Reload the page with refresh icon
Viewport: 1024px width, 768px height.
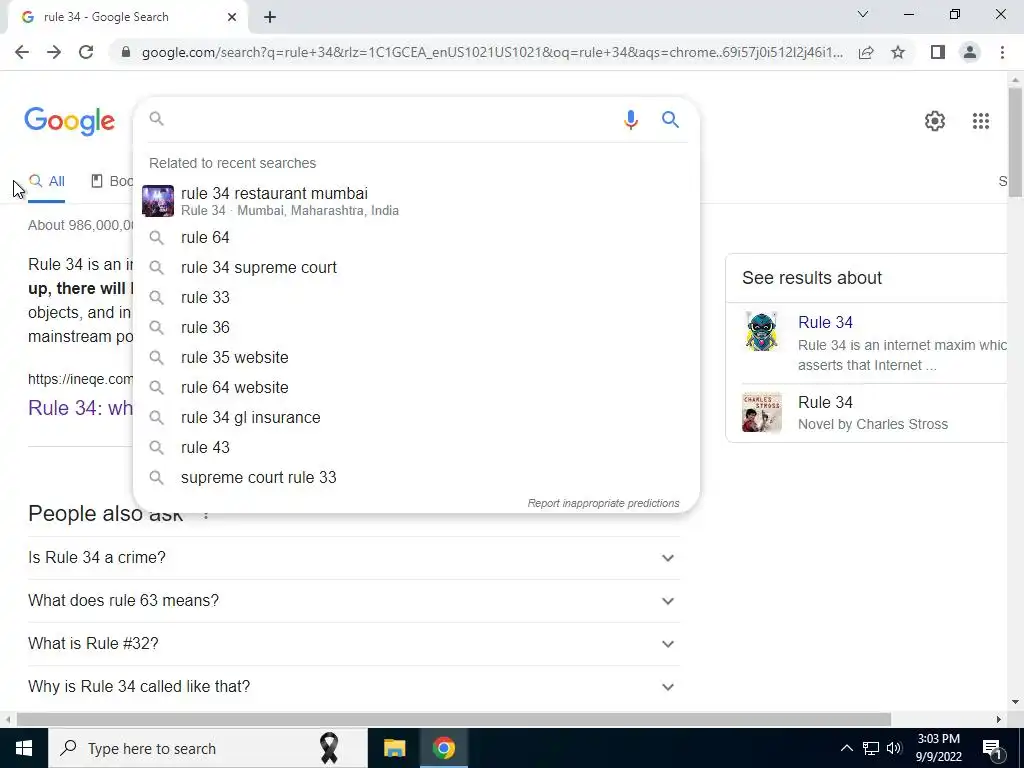(86, 52)
